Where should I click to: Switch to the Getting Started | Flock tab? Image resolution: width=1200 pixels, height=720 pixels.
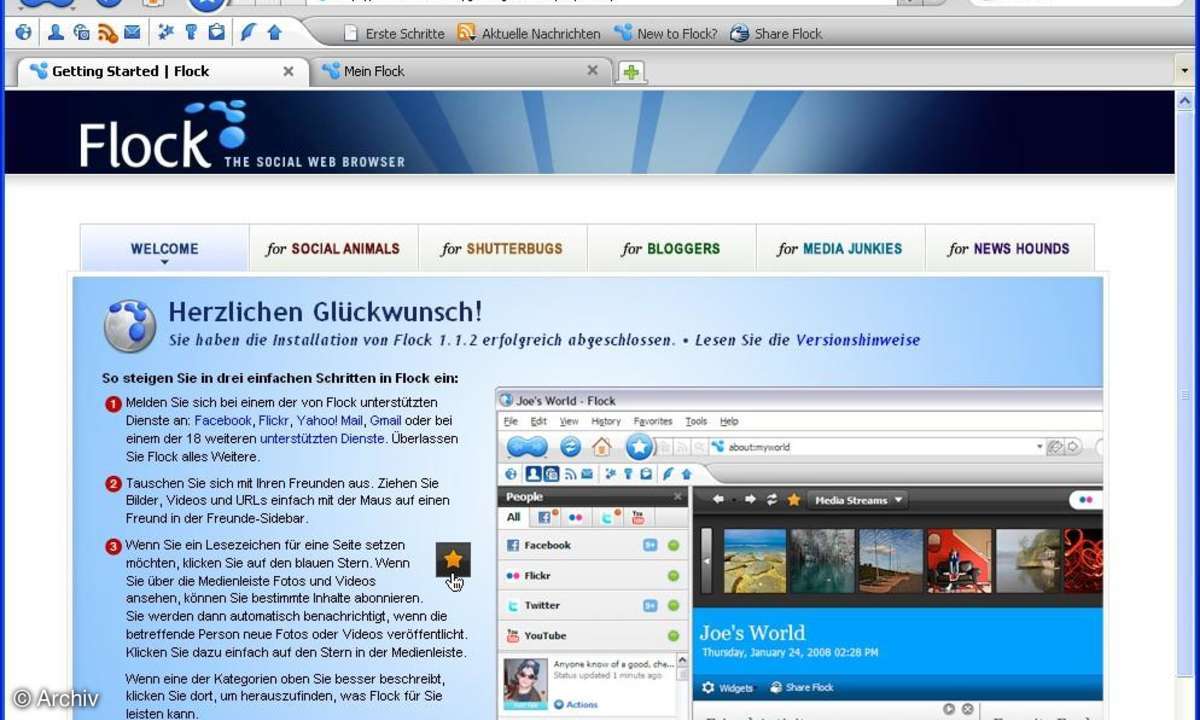(x=162, y=71)
